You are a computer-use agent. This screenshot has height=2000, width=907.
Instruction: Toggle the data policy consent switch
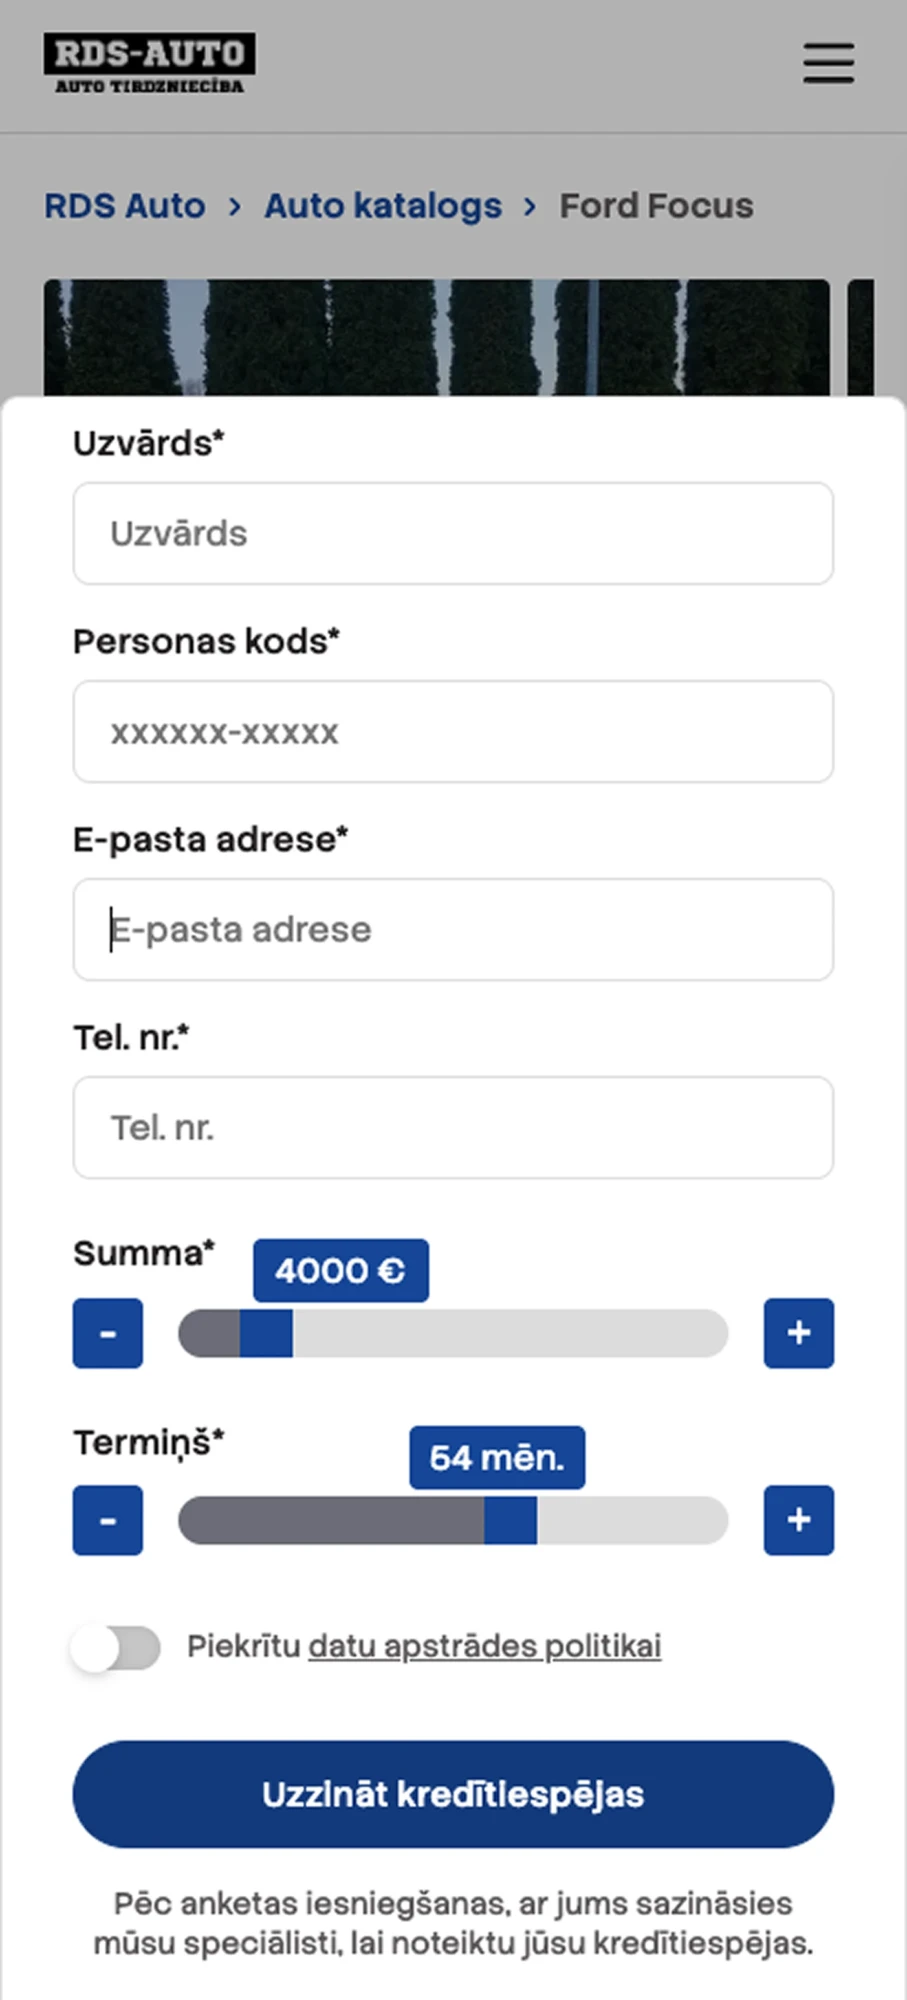116,1648
